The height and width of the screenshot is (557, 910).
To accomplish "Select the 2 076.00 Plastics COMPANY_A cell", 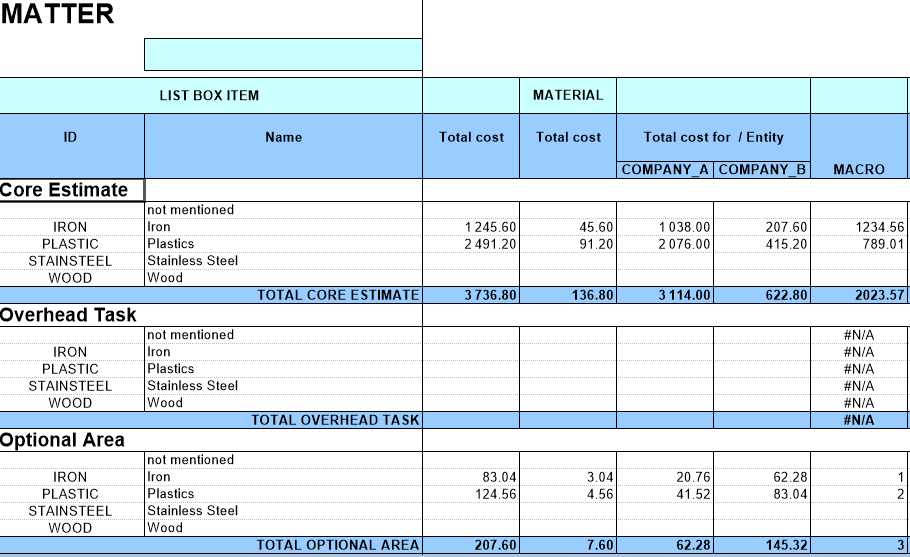I will point(665,244).
